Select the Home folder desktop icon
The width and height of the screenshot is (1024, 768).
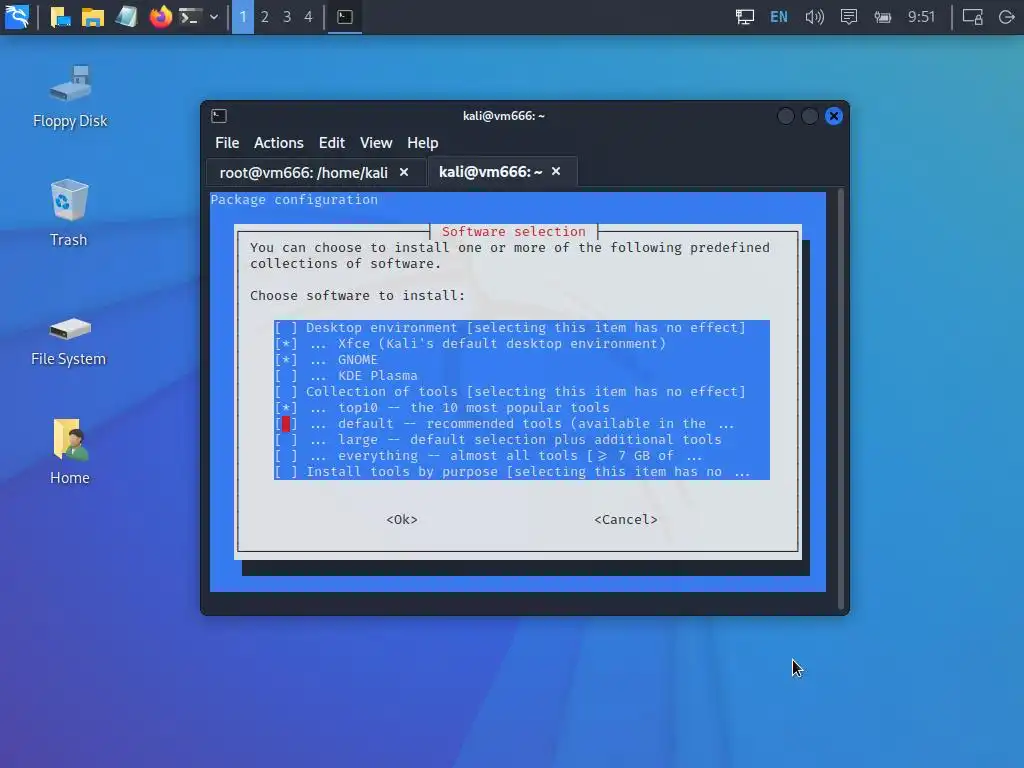[69, 452]
